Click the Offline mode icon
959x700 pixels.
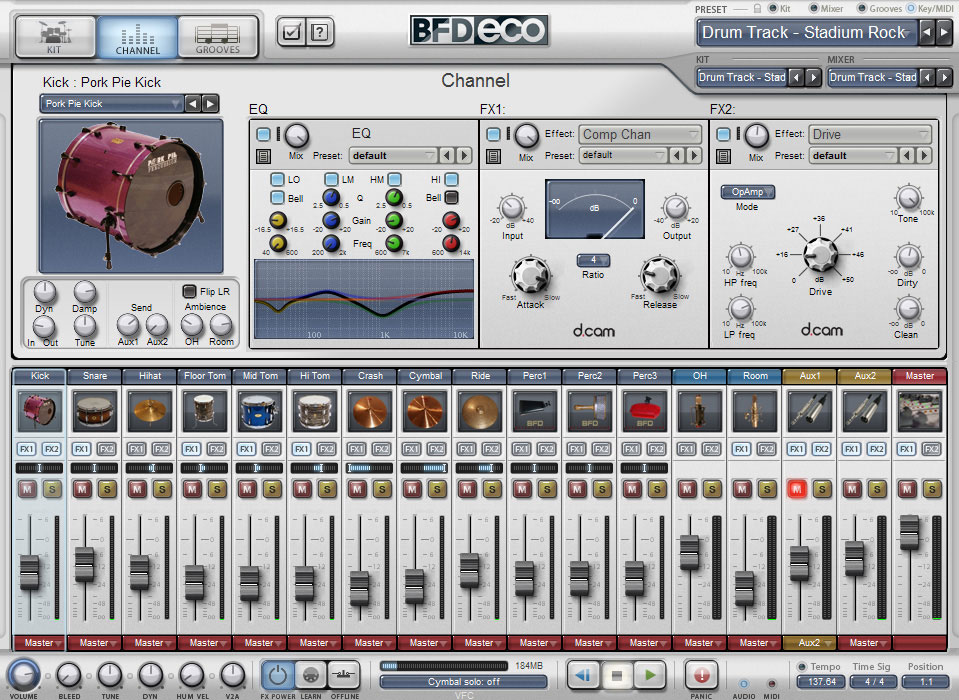click(x=345, y=674)
